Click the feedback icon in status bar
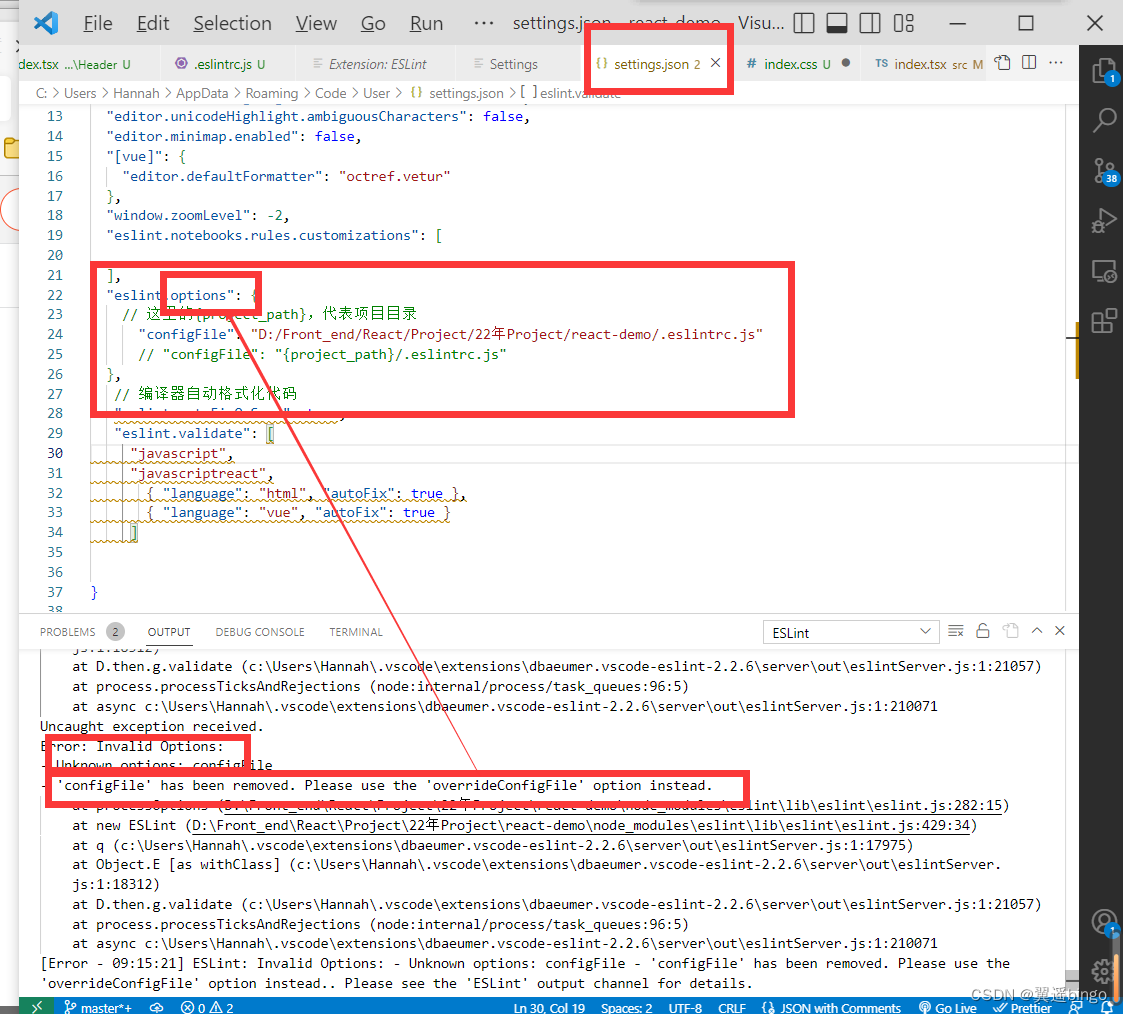The width and height of the screenshot is (1123, 1014). click(1076, 1007)
